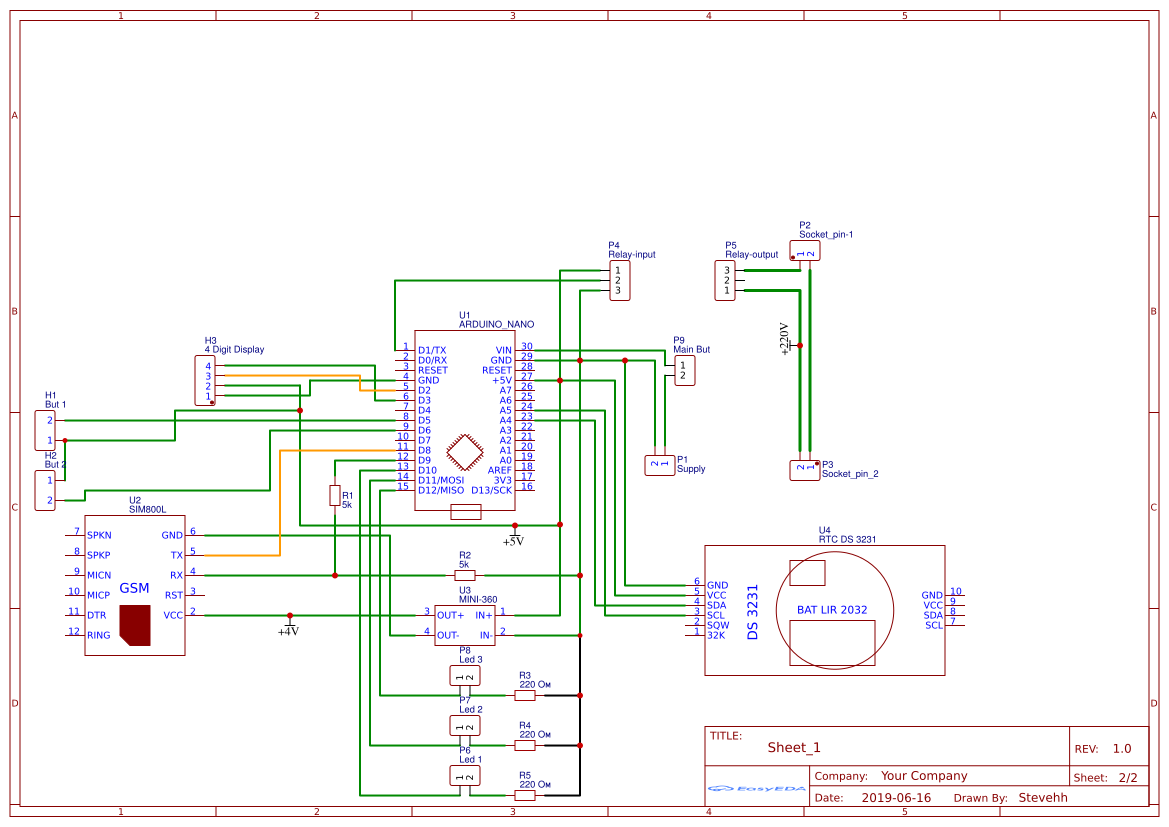Click the SIM card icon inside the GSM module
Image resolution: width=1169 pixels, height=827 pixels.
(x=133, y=625)
